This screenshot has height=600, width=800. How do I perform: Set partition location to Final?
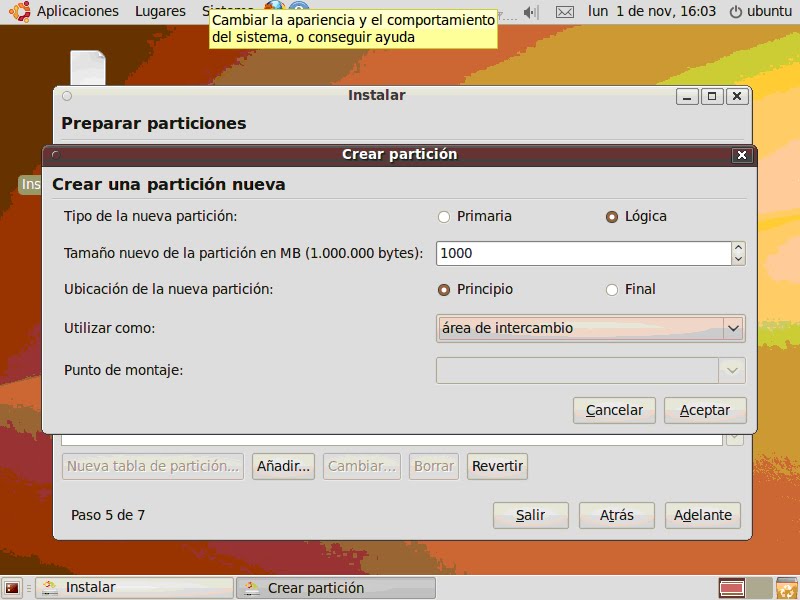(x=611, y=289)
